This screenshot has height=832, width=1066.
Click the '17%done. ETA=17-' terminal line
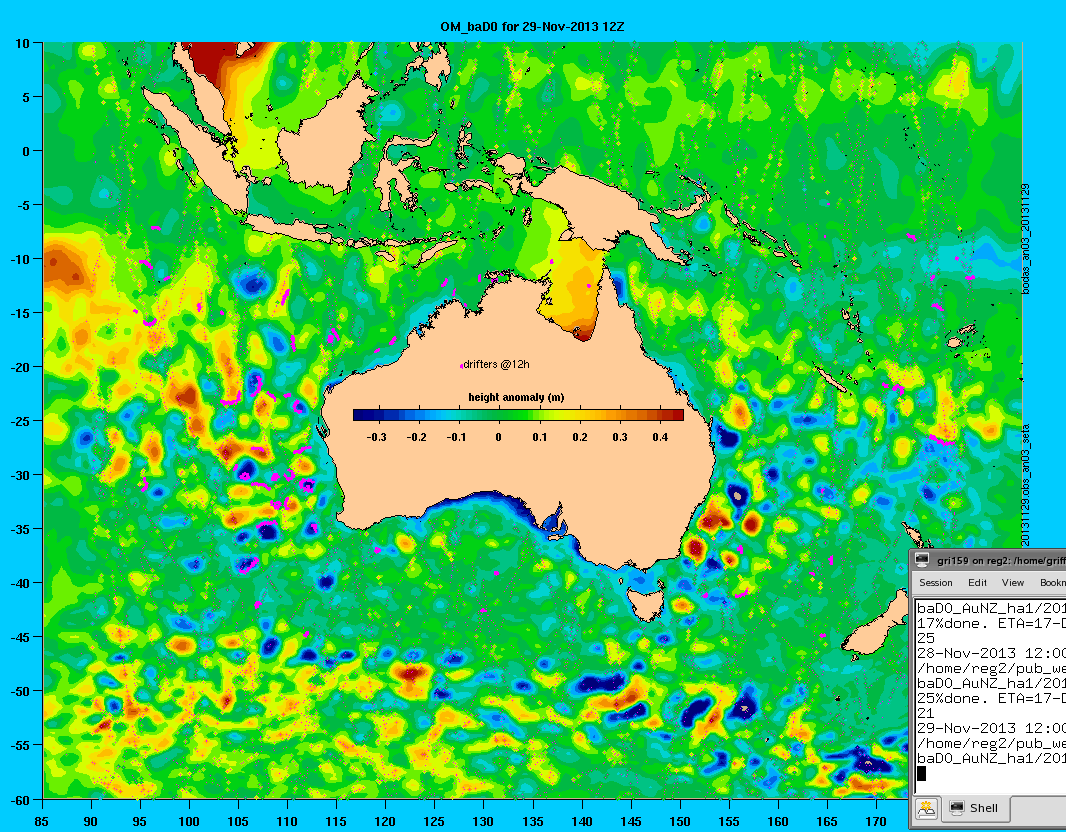click(x=991, y=623)
